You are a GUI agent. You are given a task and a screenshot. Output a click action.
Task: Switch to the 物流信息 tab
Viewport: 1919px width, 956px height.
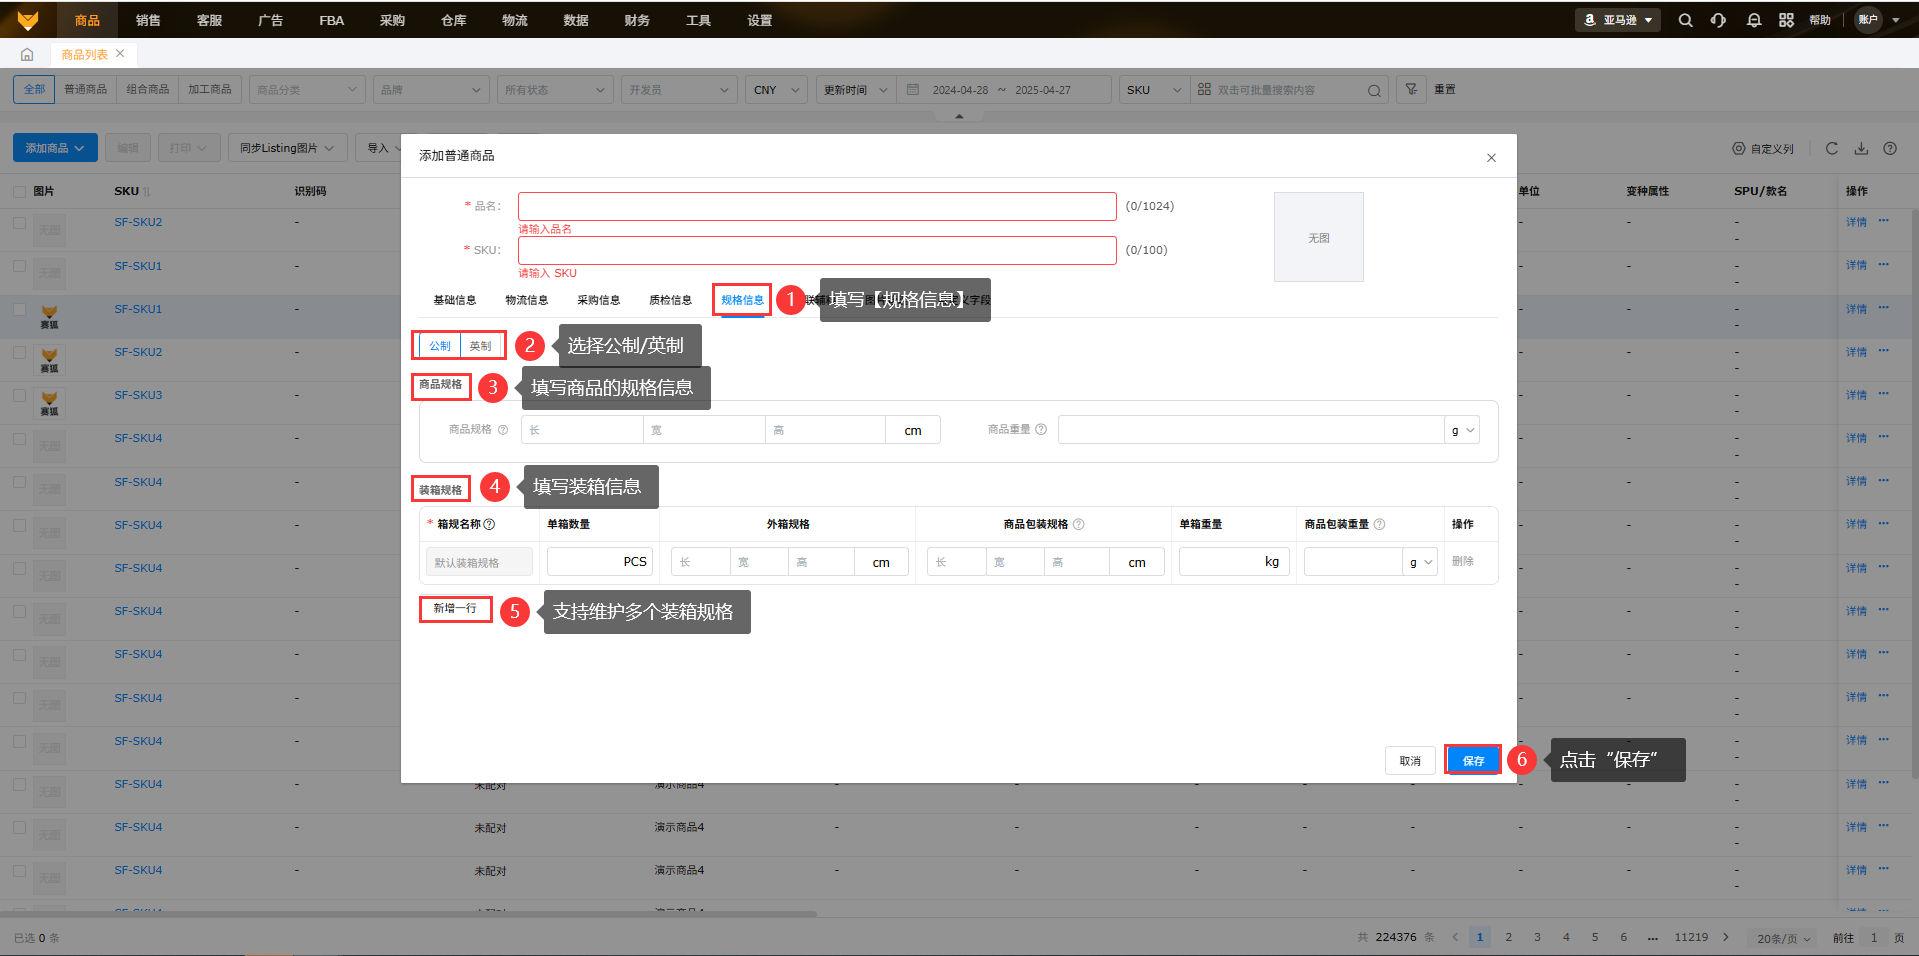pyautogui.click(x=526, y=300)
